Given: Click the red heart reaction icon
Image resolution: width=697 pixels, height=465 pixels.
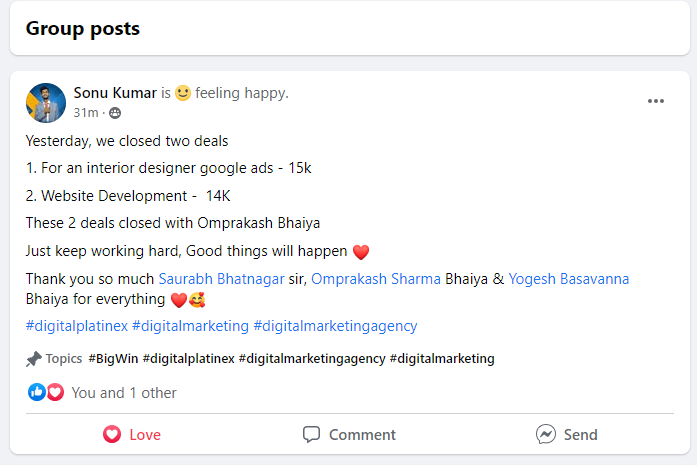Looking at the screenshot, I should 55,392.
